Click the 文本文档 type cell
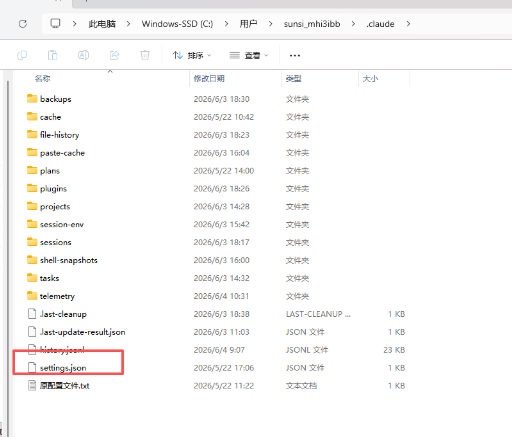512x437 pixels. tap(301, 386)
